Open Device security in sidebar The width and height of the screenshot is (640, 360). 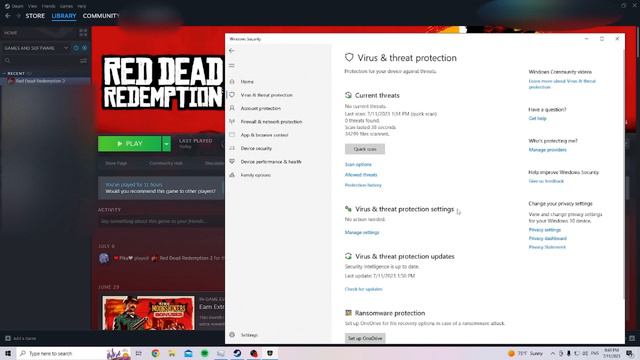click(256, 148)
